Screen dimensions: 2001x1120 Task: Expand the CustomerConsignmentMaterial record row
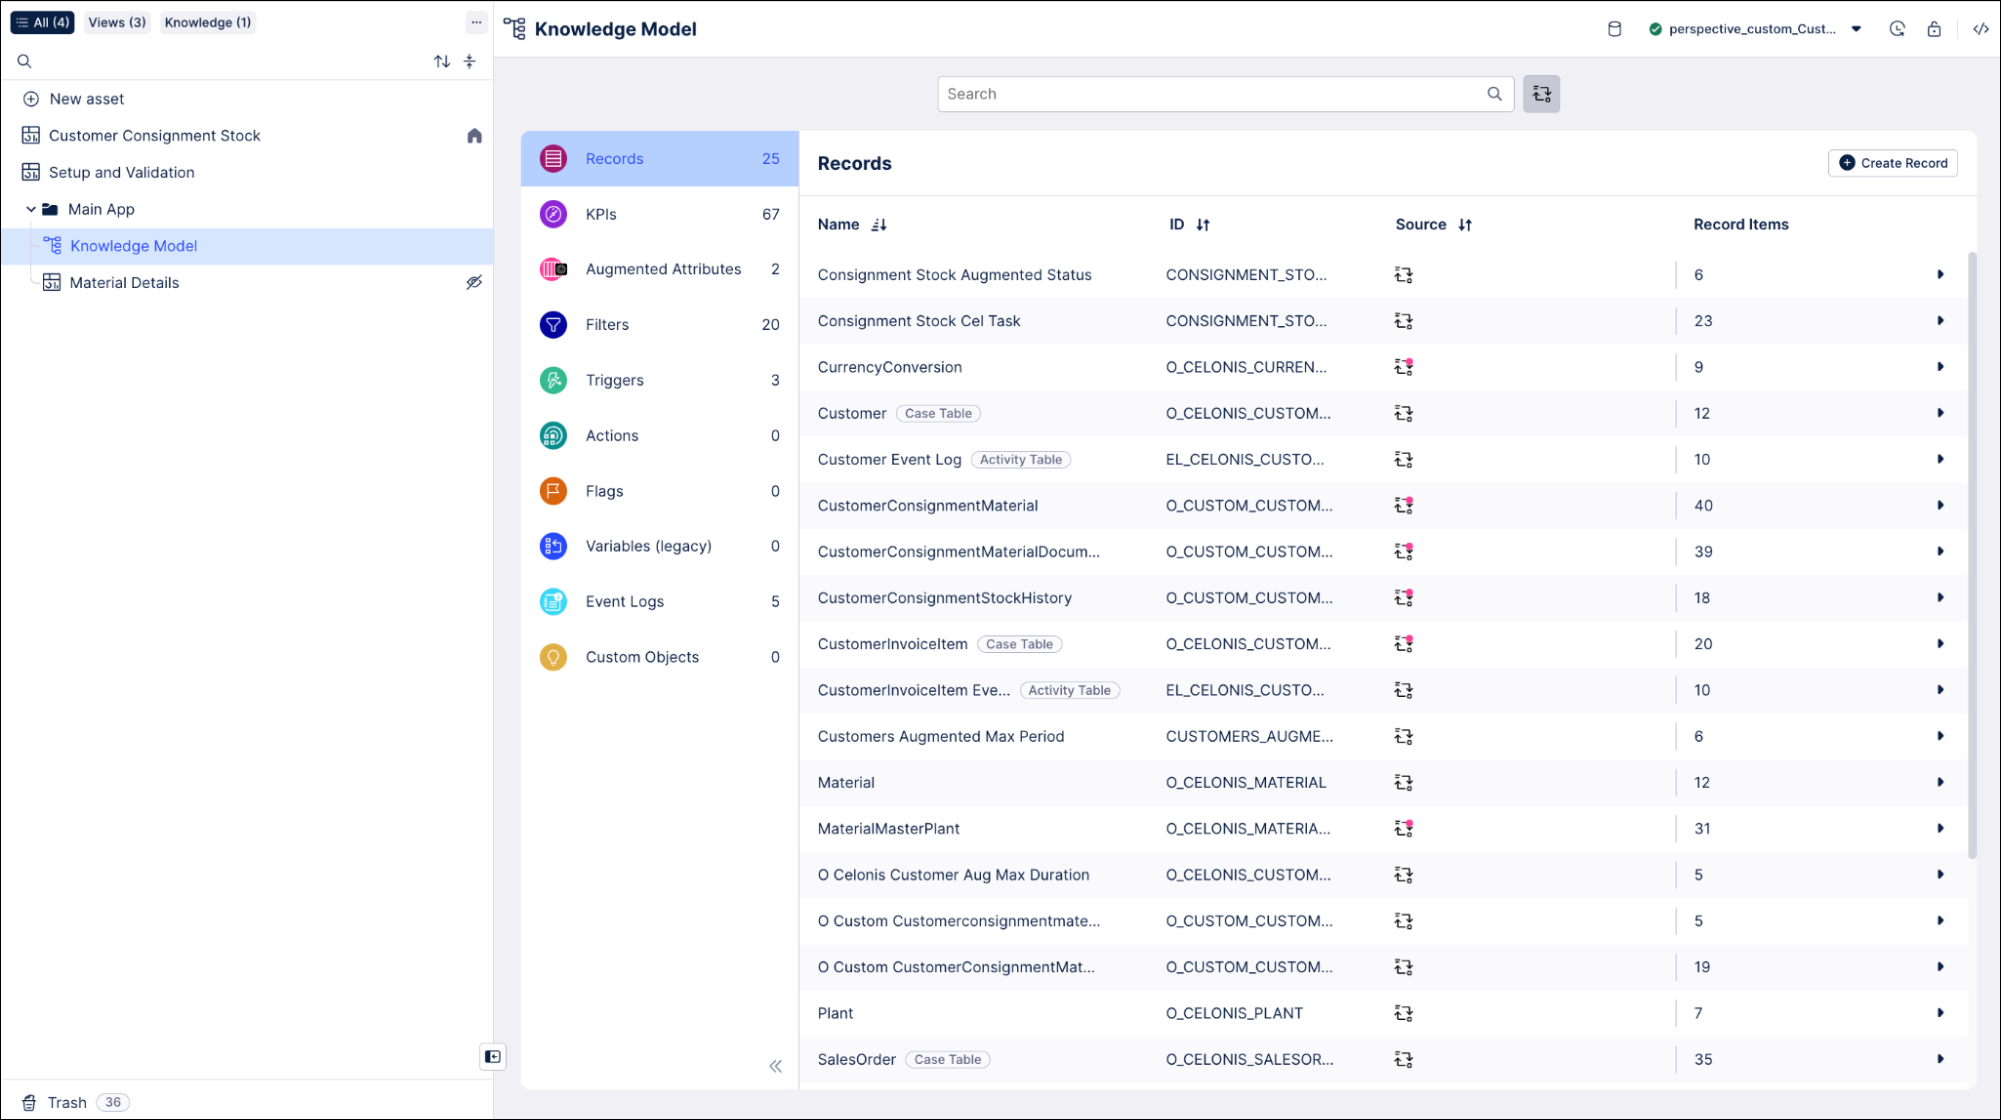coord(1941,504)
